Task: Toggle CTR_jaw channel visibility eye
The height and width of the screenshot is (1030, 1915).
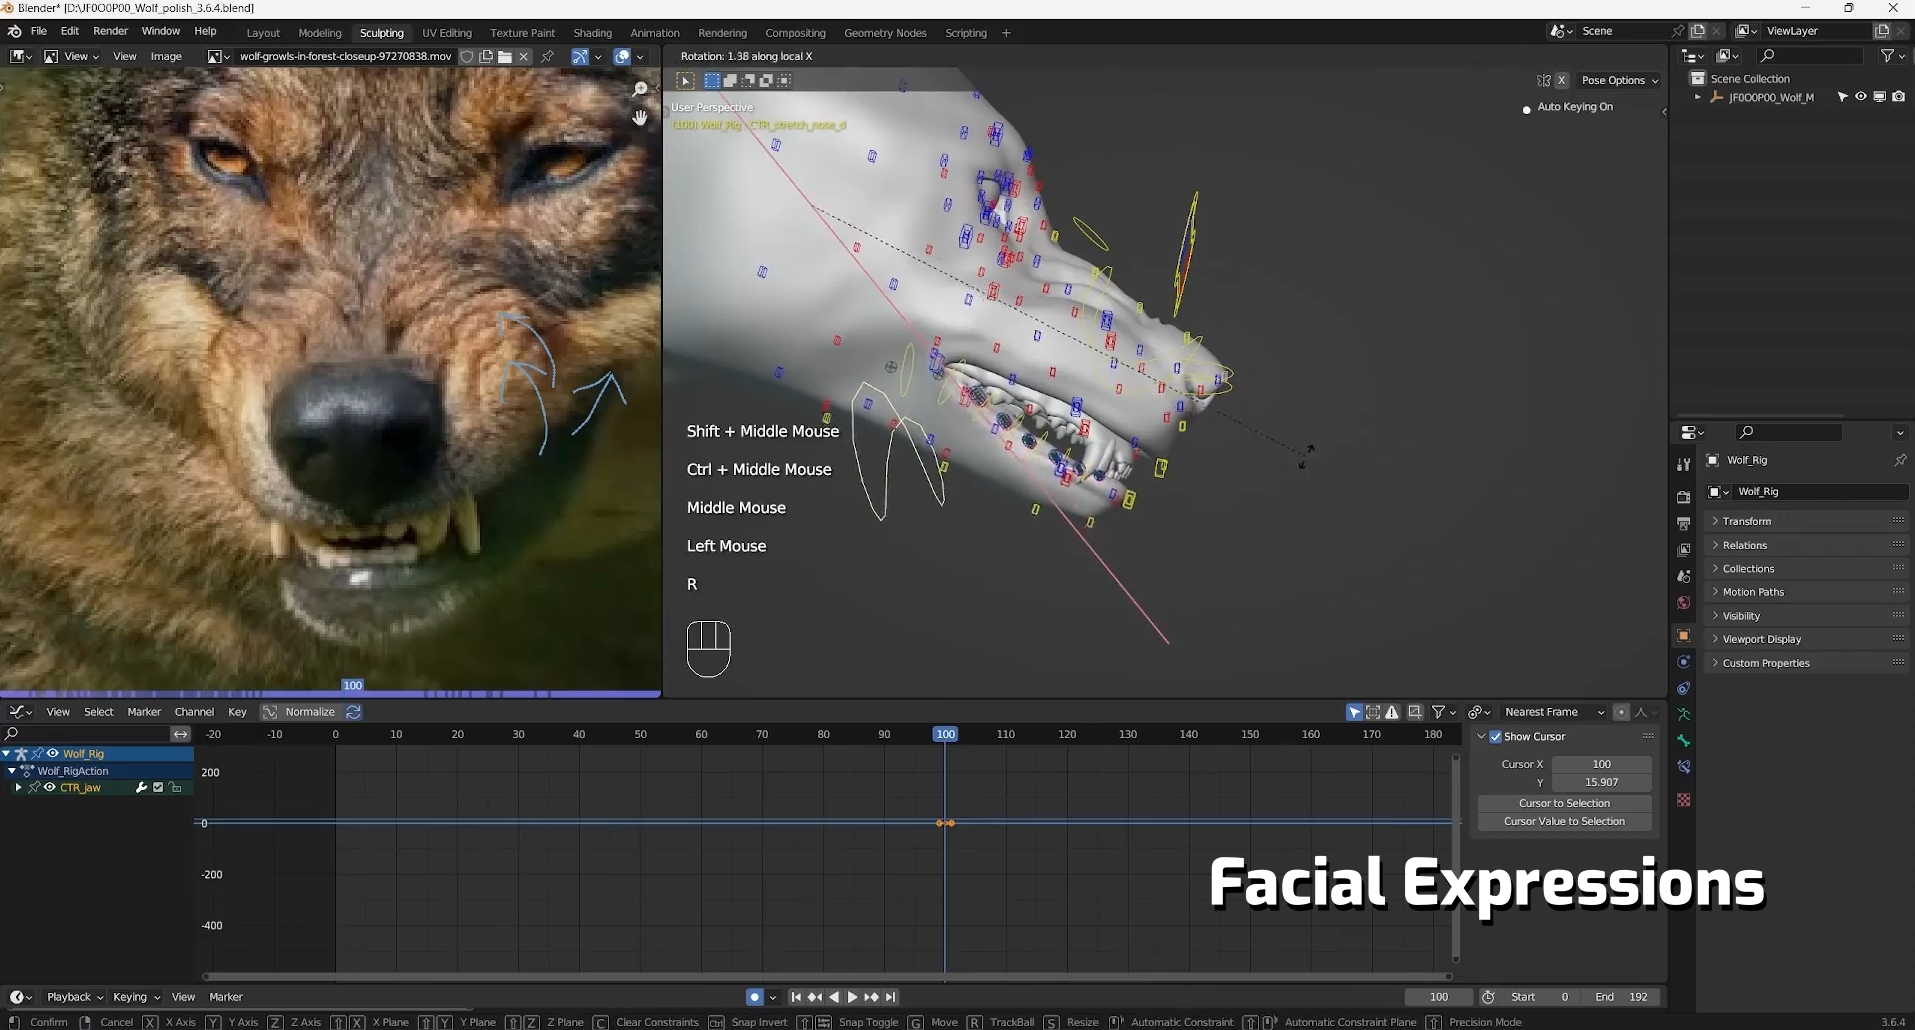Action: point(49,788)
